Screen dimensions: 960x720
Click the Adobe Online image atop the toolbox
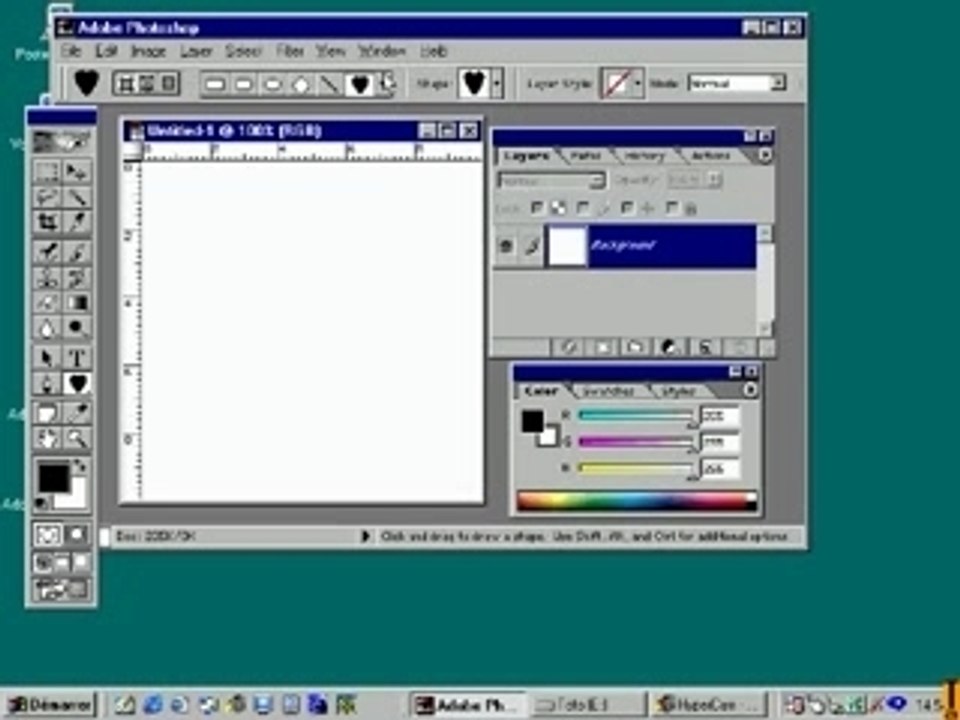[x=61, y=141]
